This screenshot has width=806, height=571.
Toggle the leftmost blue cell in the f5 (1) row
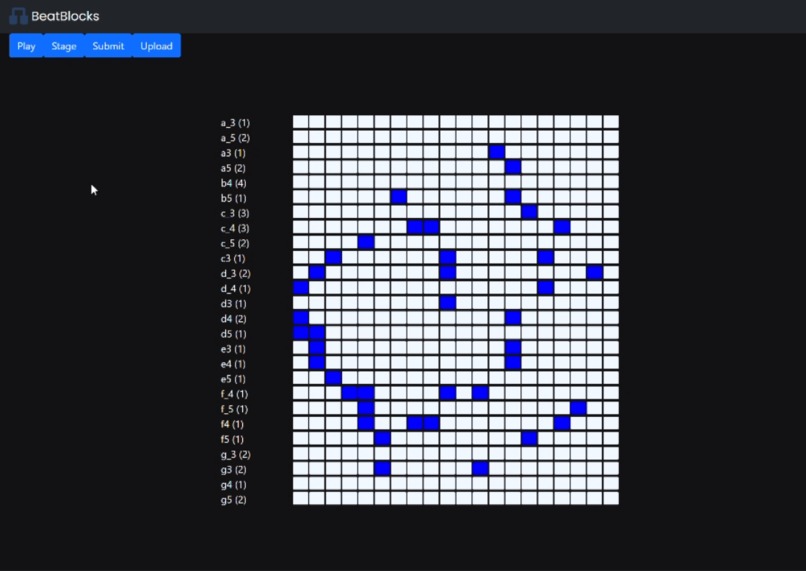tap(382, 438)
